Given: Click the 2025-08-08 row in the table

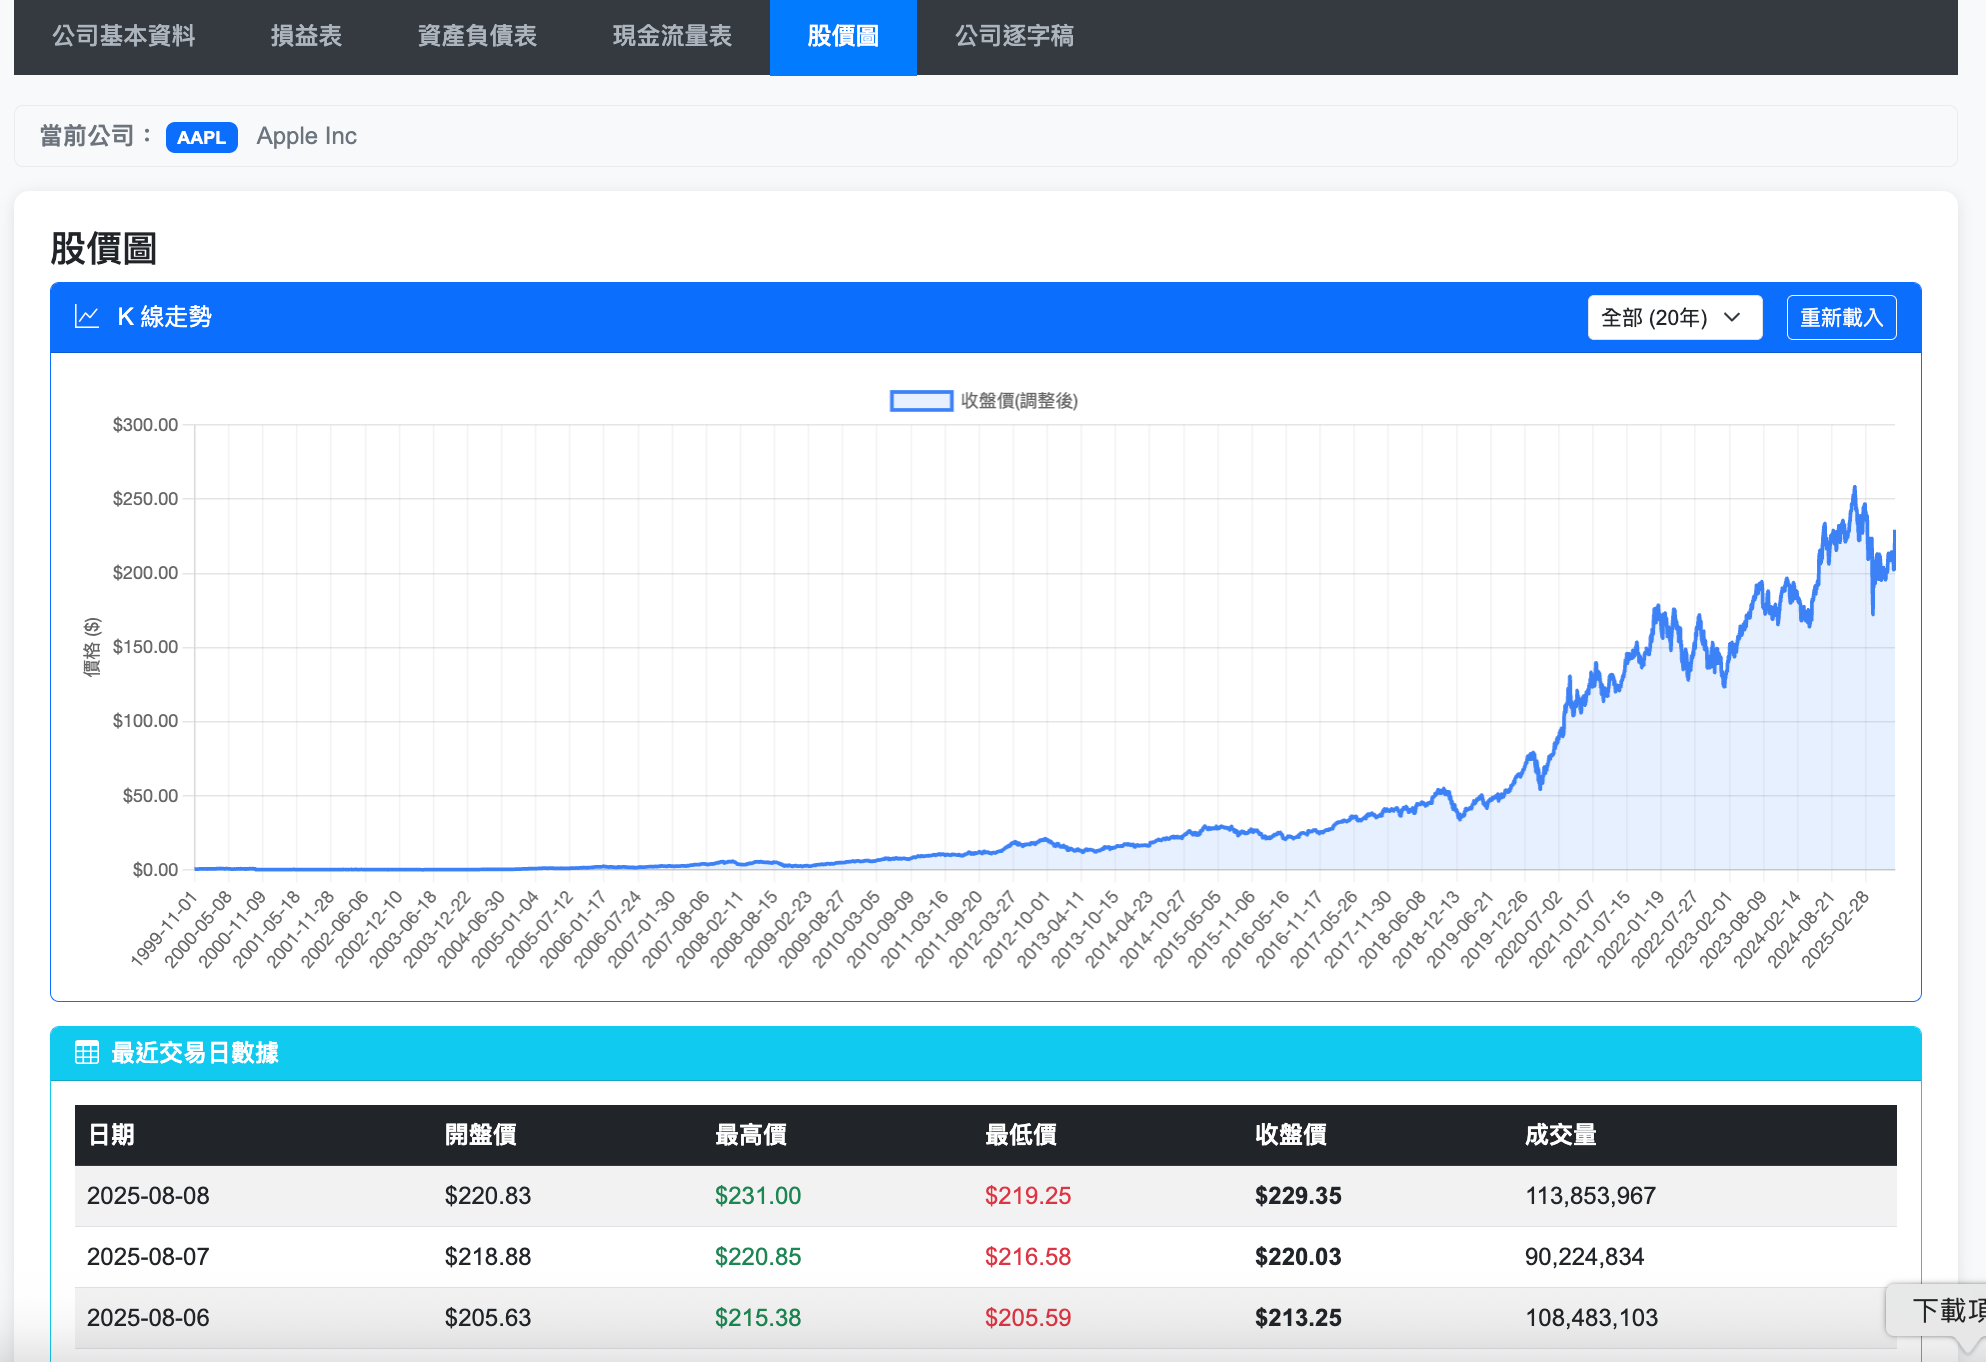Looking at the screenshot, I should pos(148,1196).
